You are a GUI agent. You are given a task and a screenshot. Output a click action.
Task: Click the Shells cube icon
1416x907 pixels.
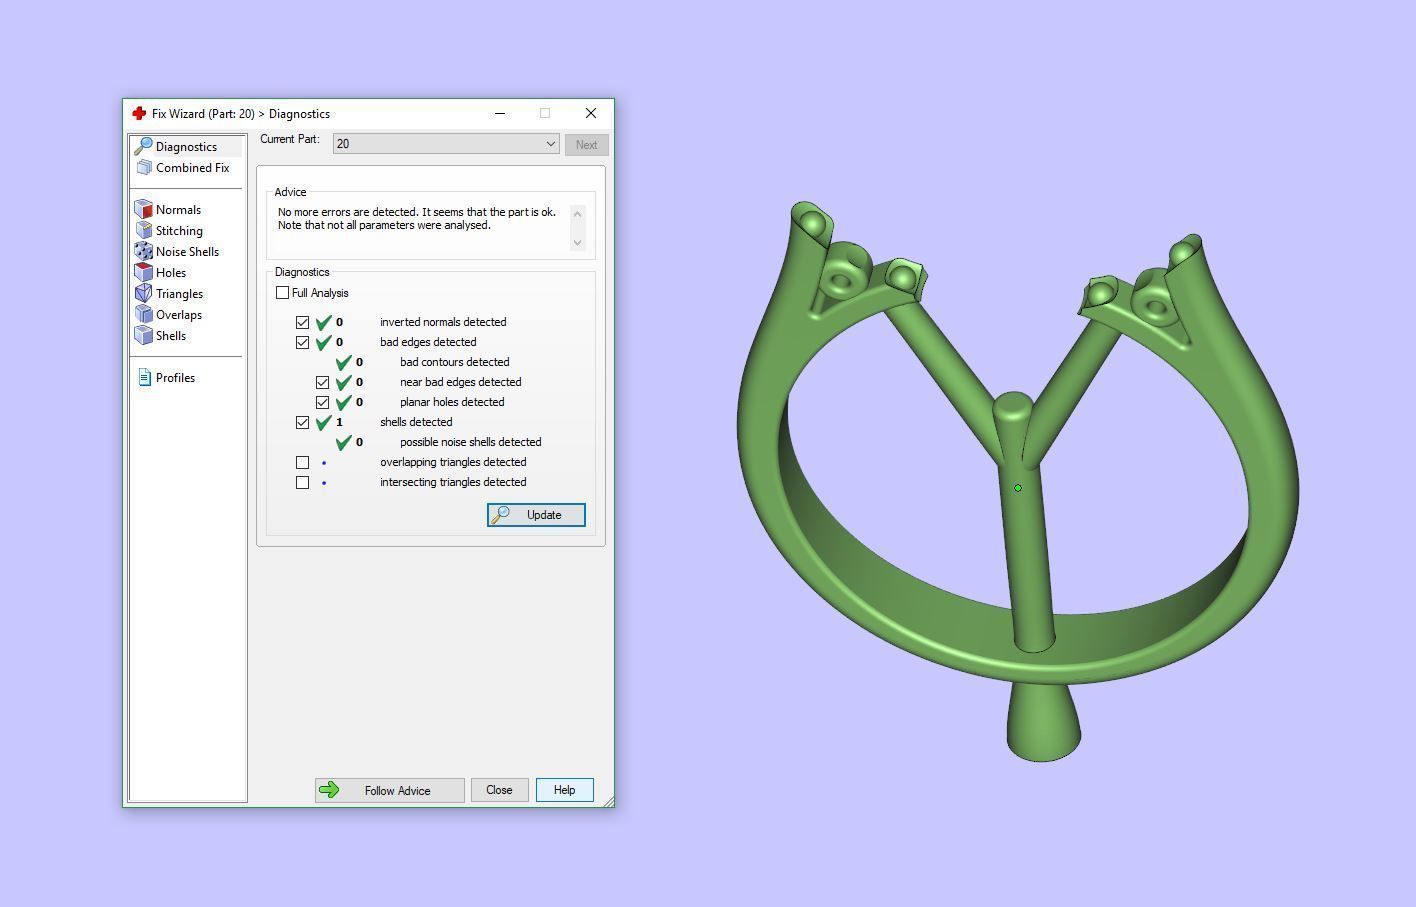click(x=144, y=336)
